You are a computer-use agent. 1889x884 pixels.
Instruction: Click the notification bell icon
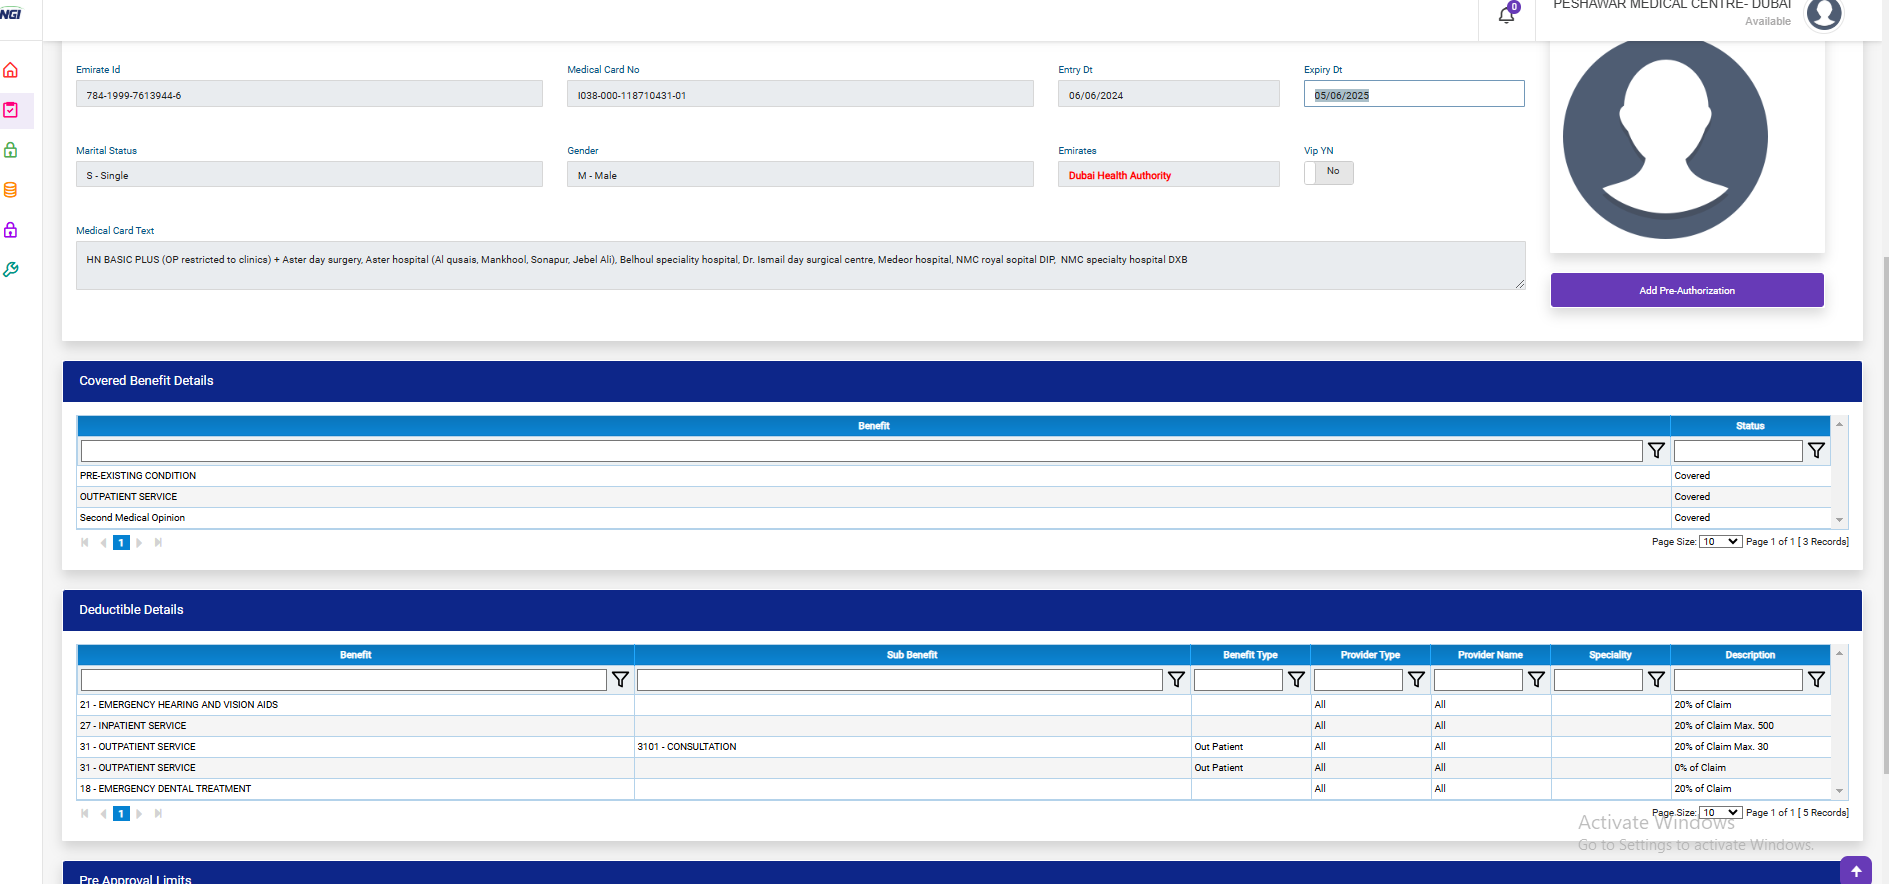pyautogui.click(x=1506, y=15)
